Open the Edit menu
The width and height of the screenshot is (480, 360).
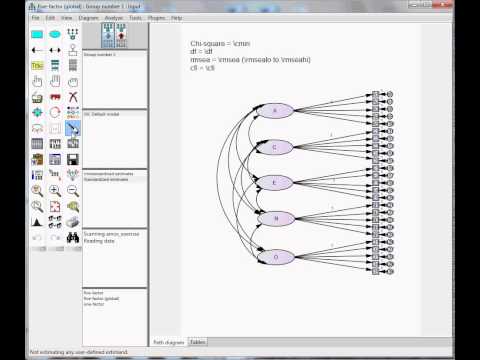(50, 18)
